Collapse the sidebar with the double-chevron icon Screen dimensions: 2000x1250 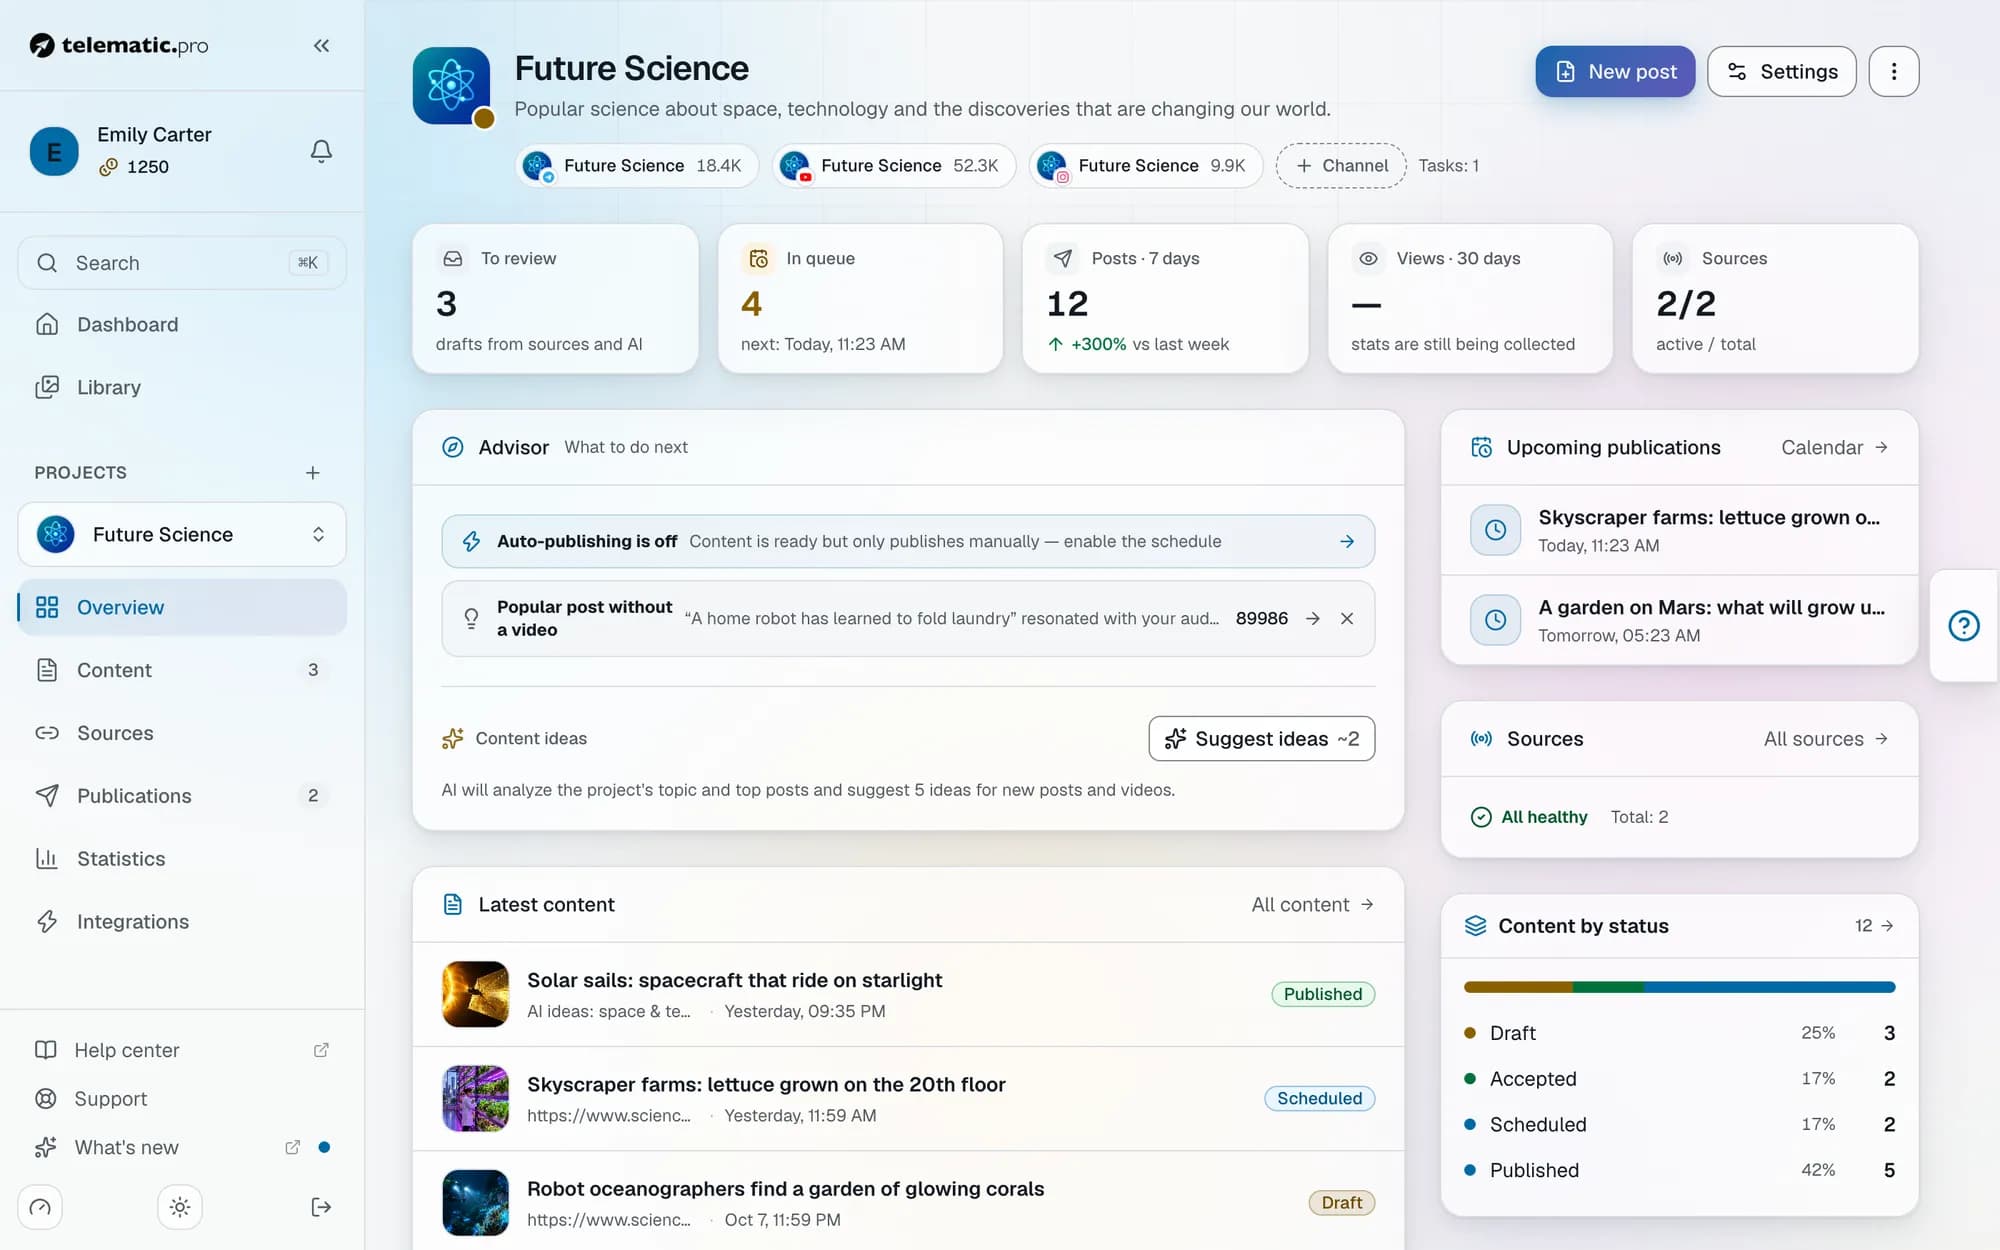pos(321,45)
